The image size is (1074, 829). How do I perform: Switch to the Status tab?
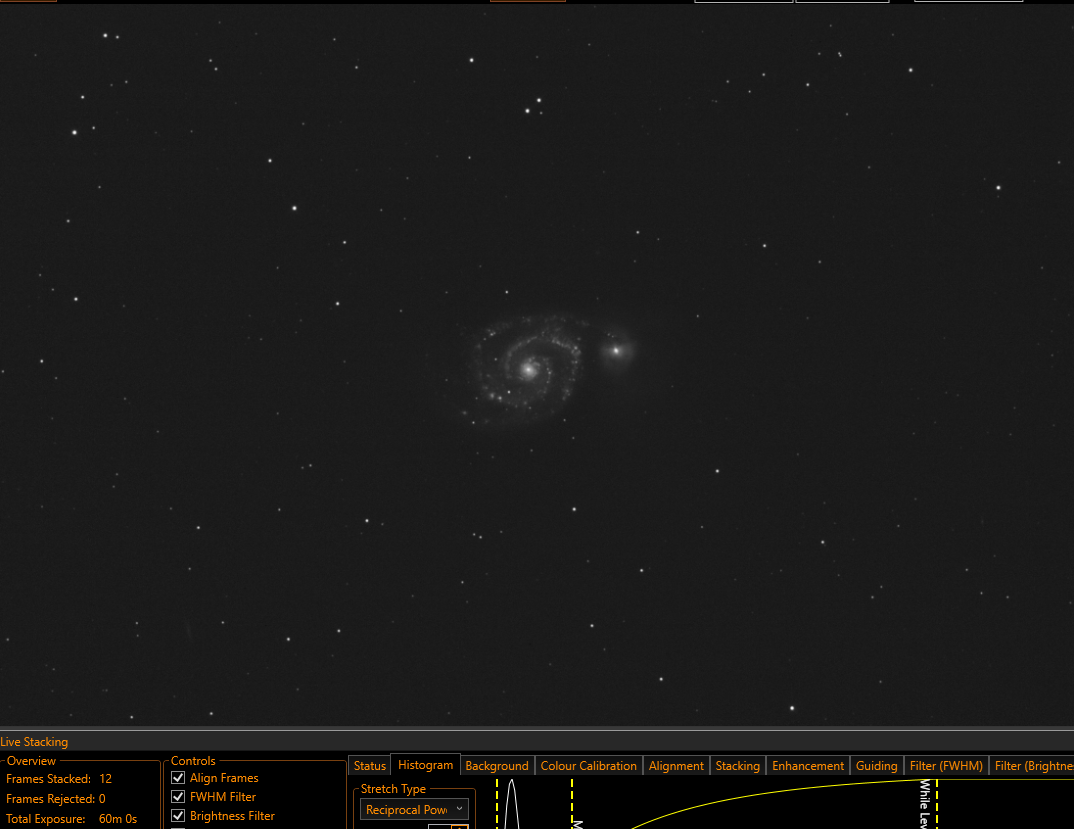point(370,765)
